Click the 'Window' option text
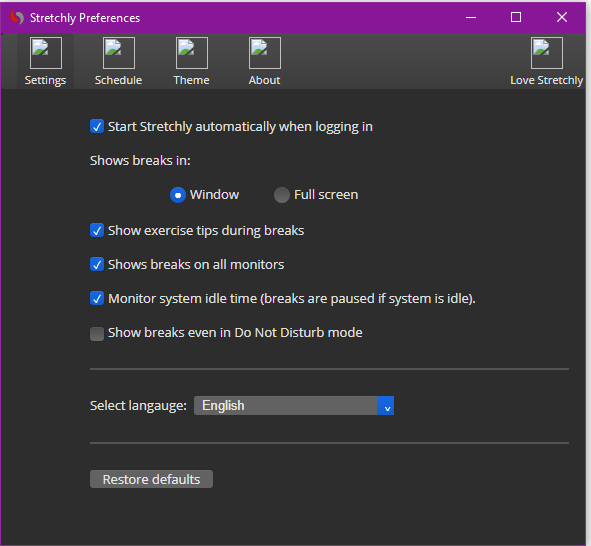591x546 pixels. [214, 195]
